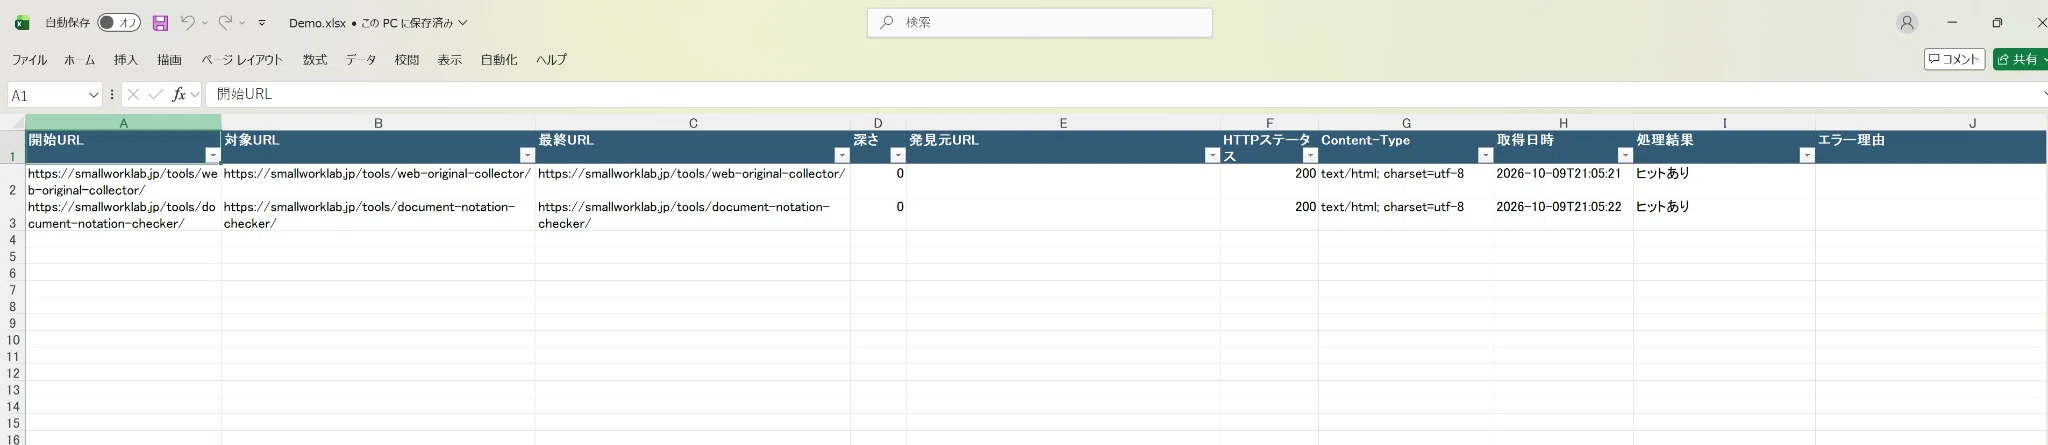The image size is (2048, 445).
Task: Switch to the 自動化 tab
Action: [499, 60]
